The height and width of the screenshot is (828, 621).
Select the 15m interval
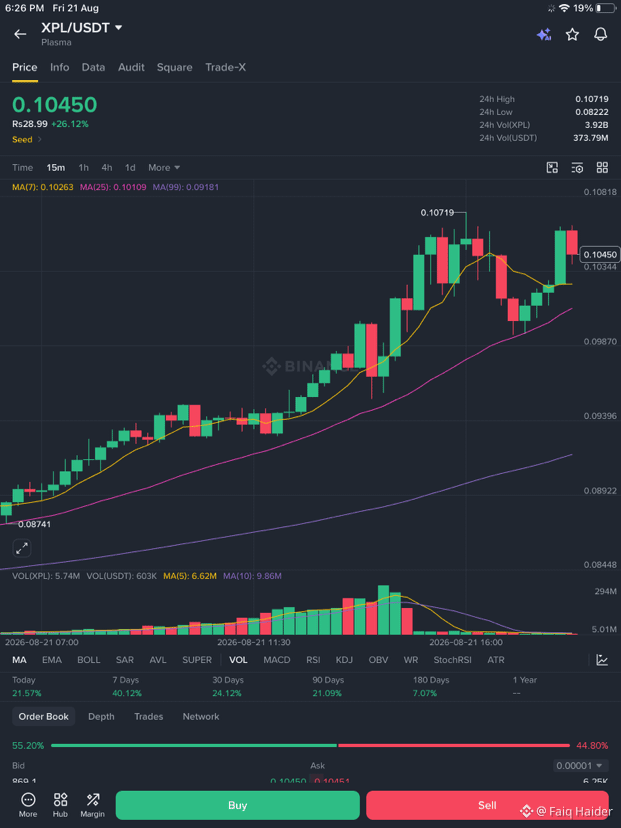point(55,167)
